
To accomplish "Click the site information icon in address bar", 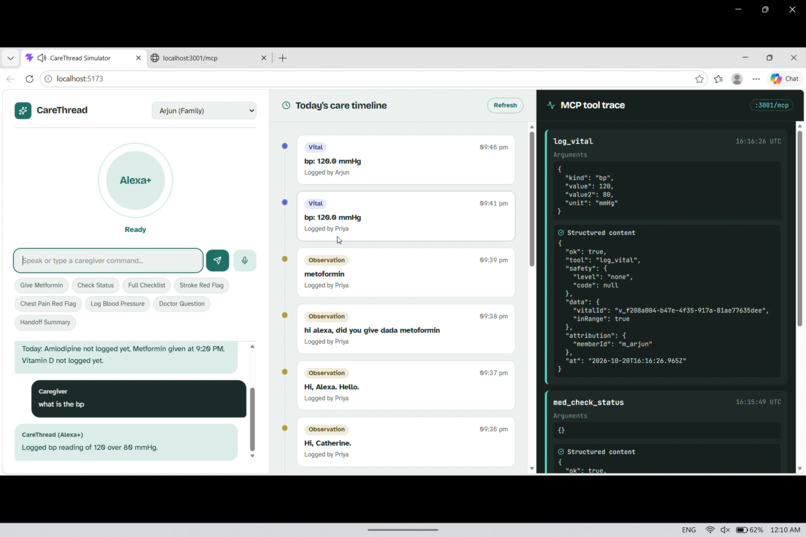I will pyautogui.click(x=48, y=79).
